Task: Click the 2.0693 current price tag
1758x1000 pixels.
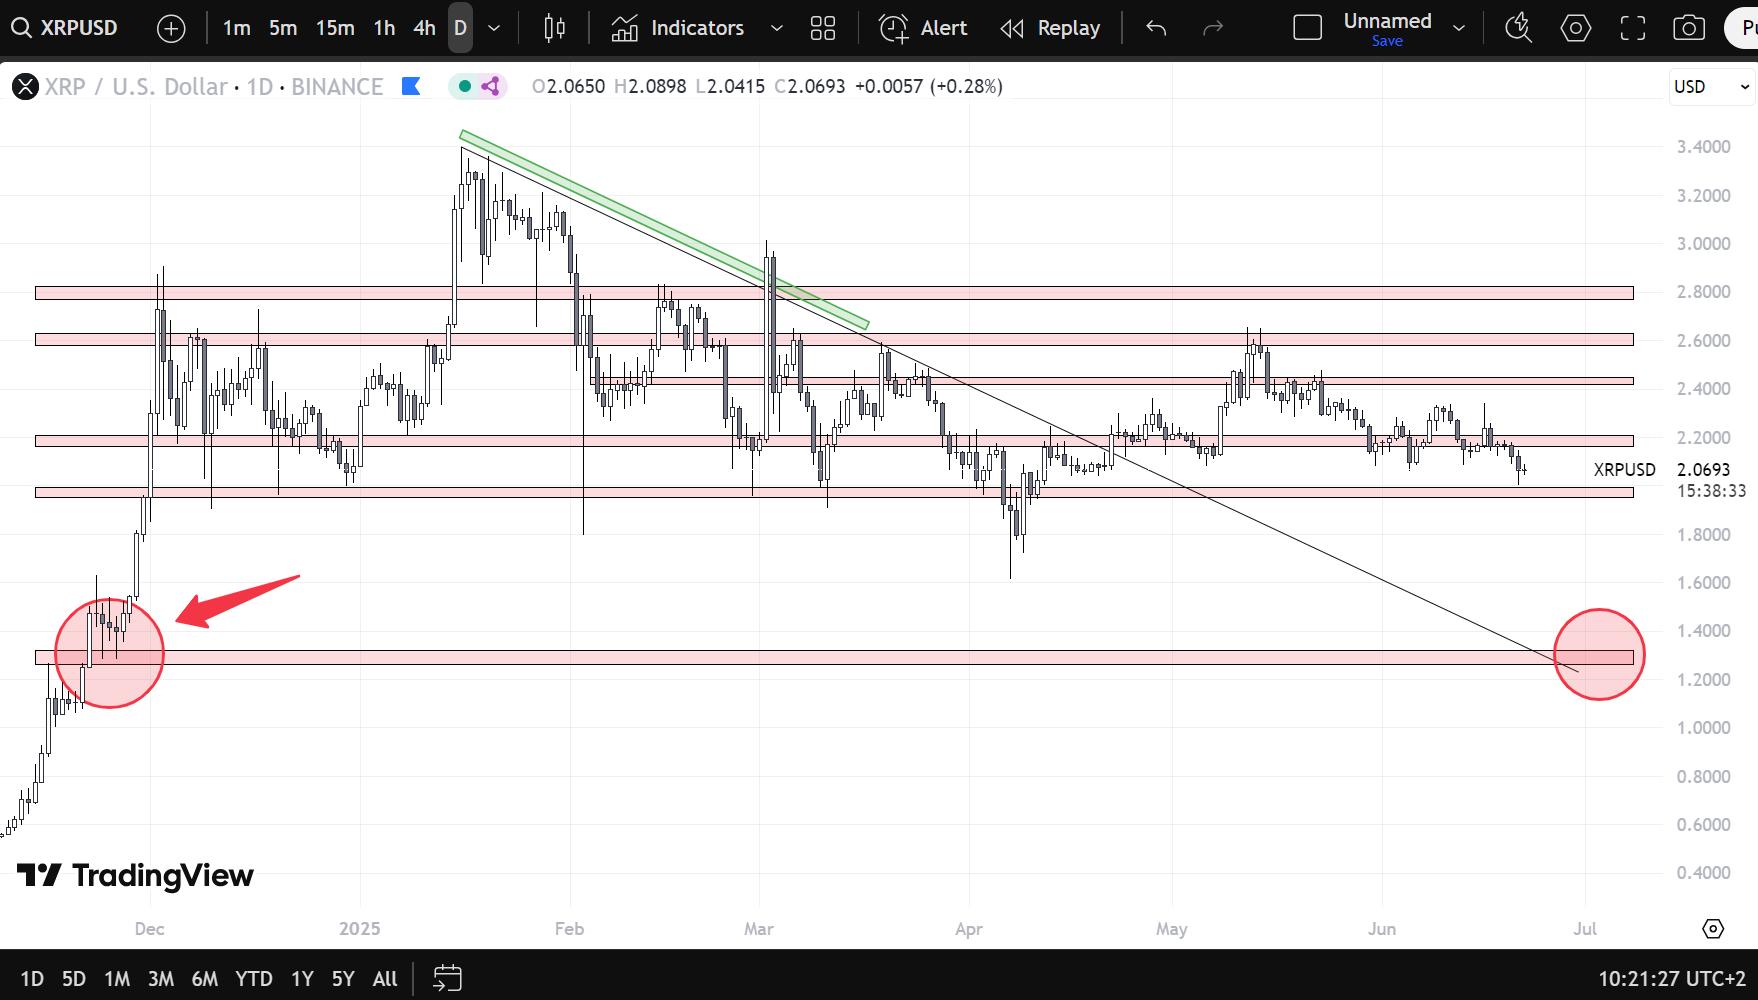Action: [1702, 469]
